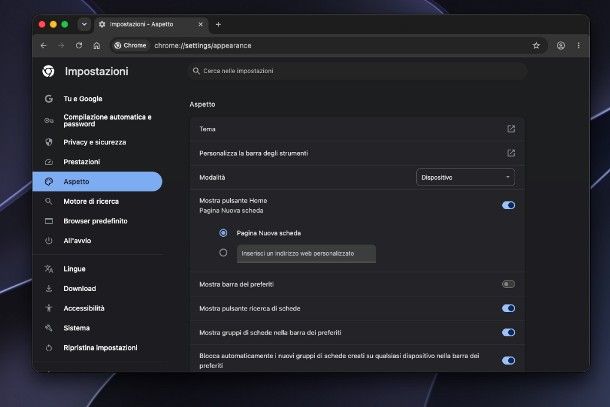Select Aspetto in the sidebar
The image size is (610, 407).
(x=98, y=181)
